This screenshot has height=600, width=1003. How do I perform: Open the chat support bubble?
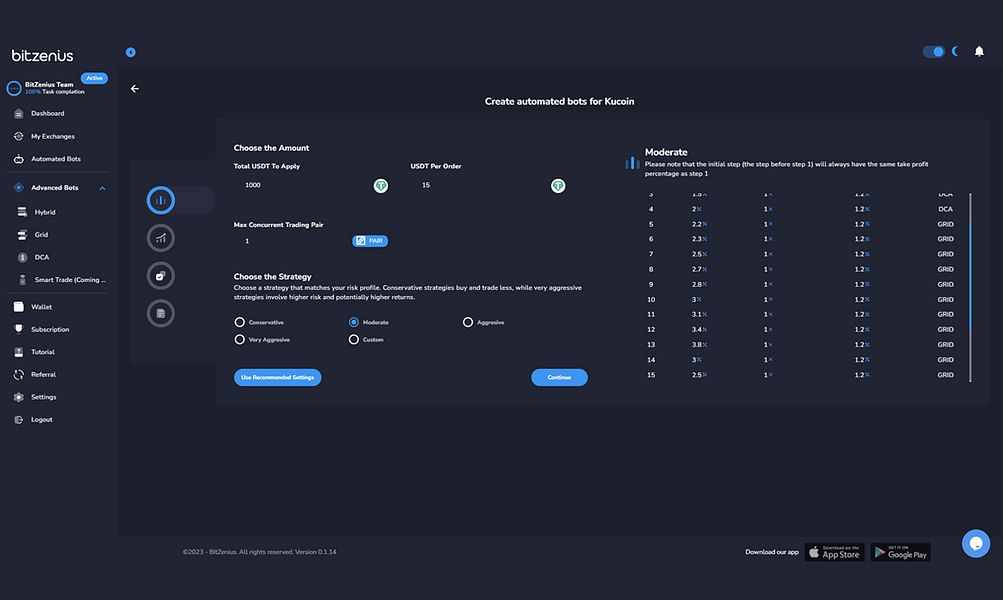click(x=975, y=544)
